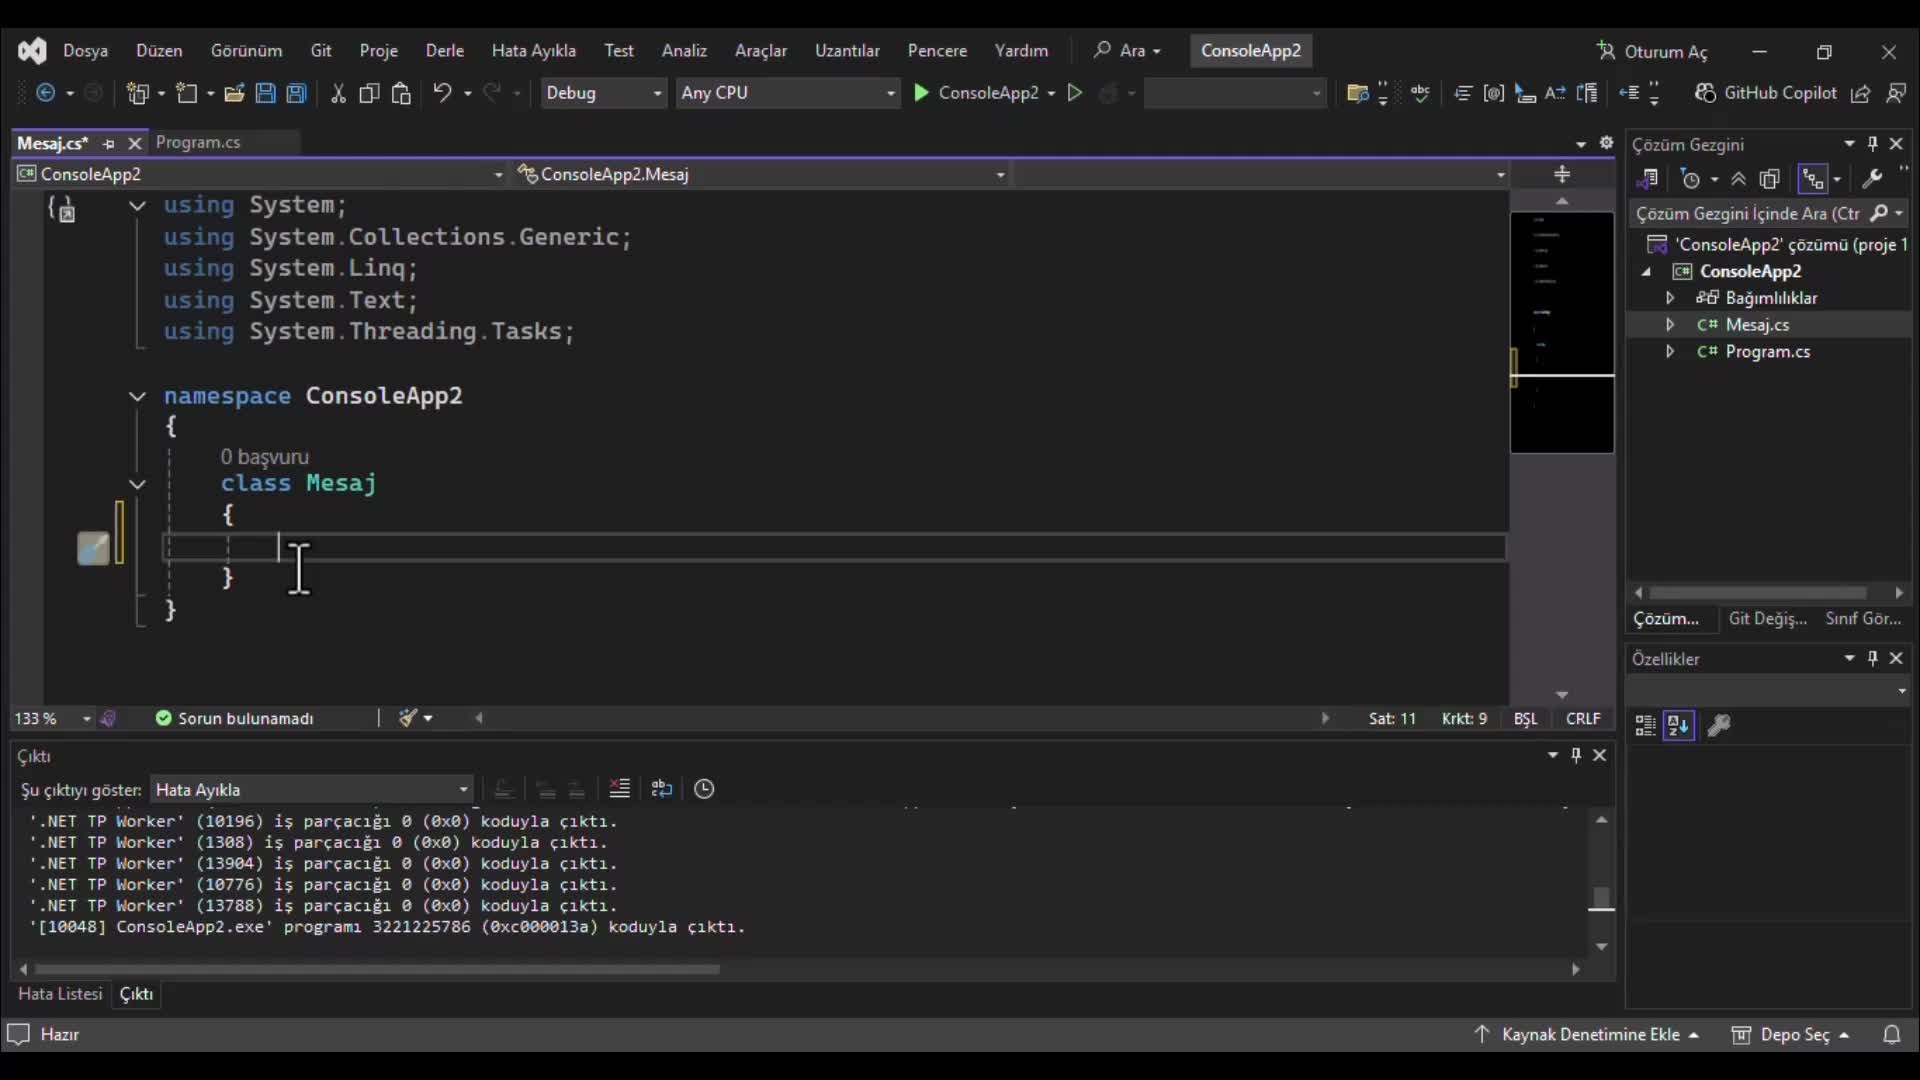Collapse the class Mesaj code block
The width and height of the screenshot is (1920, 1080).
click(x=137, y=484)
